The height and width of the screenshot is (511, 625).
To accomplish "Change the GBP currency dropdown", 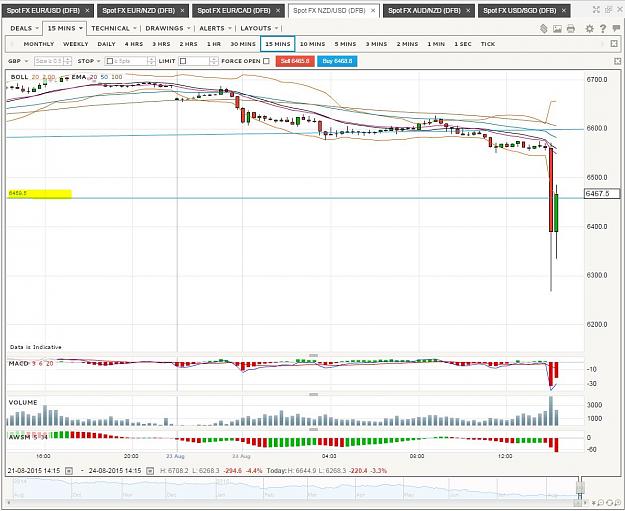I will [x=18, y=61].
